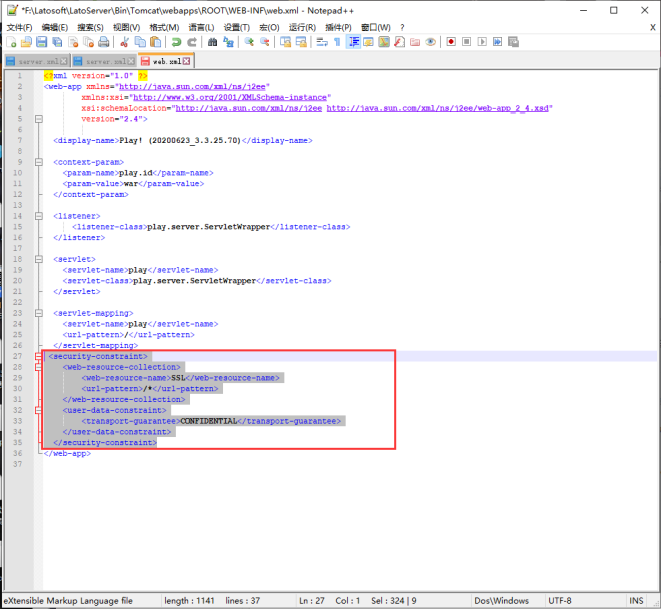The height and width of the screenshot is (609, 662).
Task: Click the UTF-8 encoding in status bar
Action: tap(560, 601)
